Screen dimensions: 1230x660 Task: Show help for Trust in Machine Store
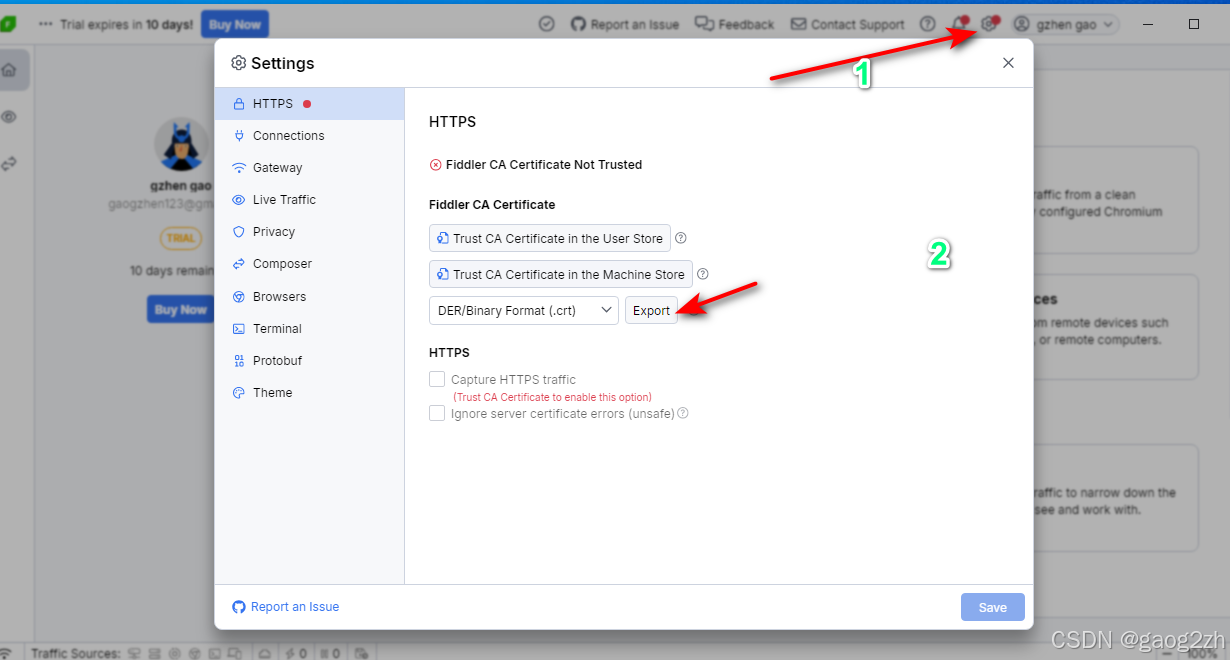tap(703, 274)
